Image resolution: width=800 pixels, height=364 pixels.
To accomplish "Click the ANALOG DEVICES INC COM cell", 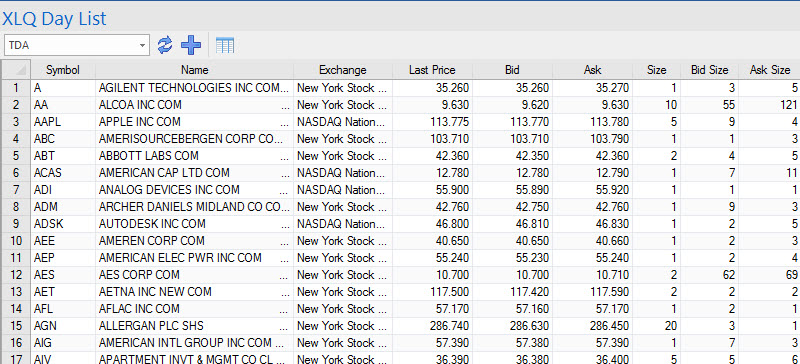I will tap(194, 190).
